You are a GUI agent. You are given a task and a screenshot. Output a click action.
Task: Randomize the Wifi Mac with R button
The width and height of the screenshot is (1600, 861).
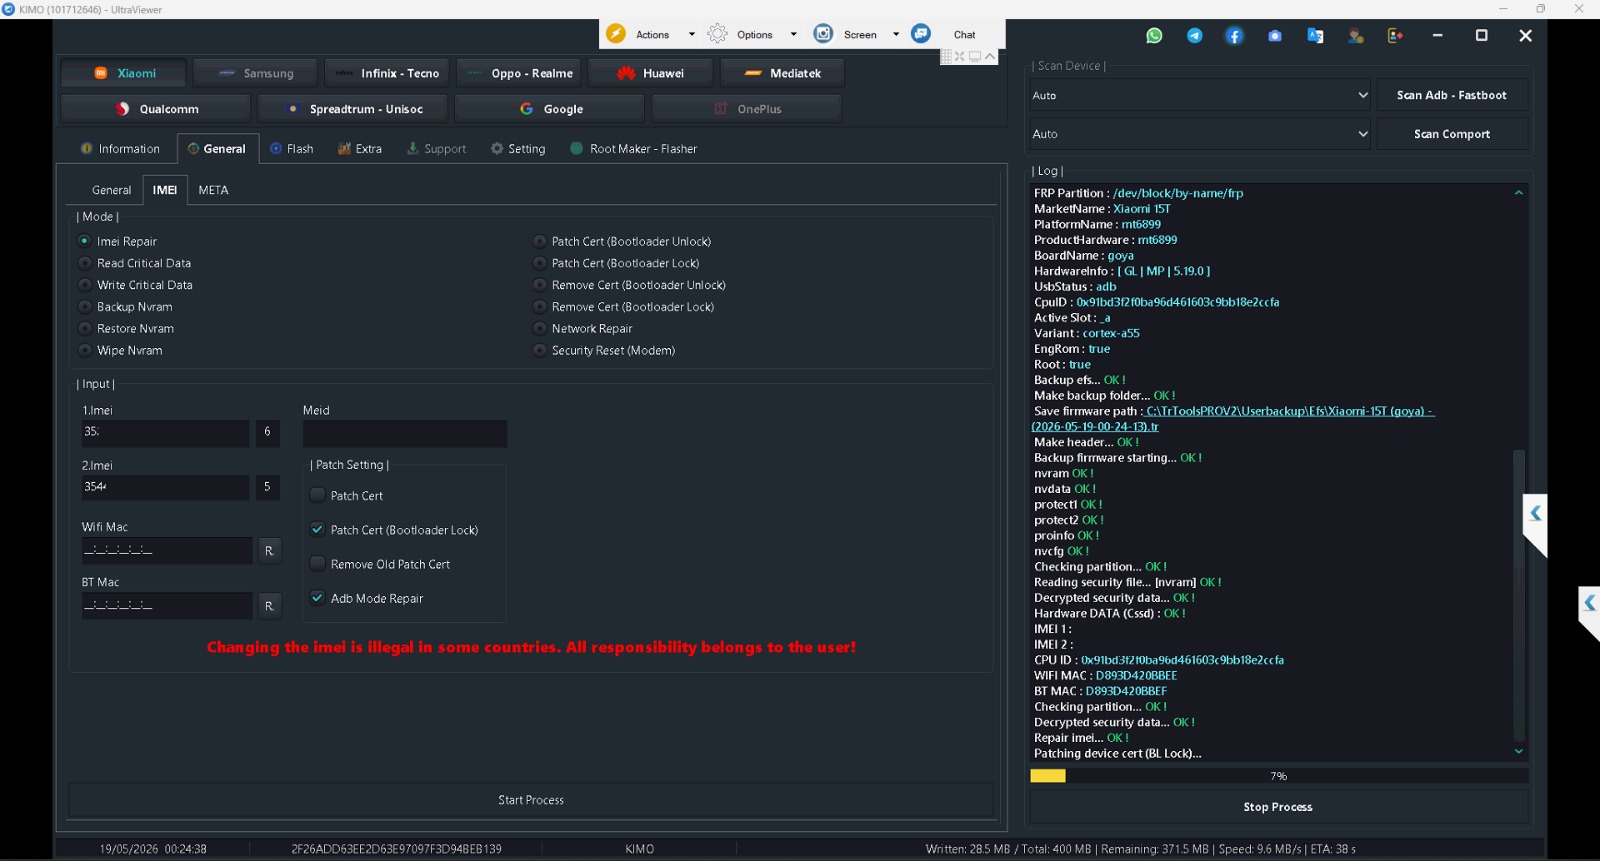[x=269, y=551]
